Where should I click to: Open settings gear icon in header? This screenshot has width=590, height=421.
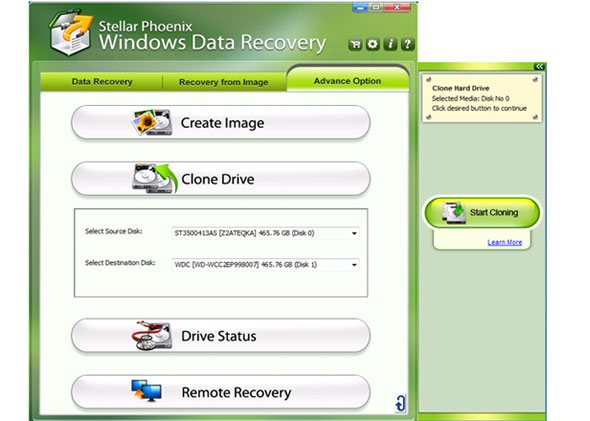373,44
